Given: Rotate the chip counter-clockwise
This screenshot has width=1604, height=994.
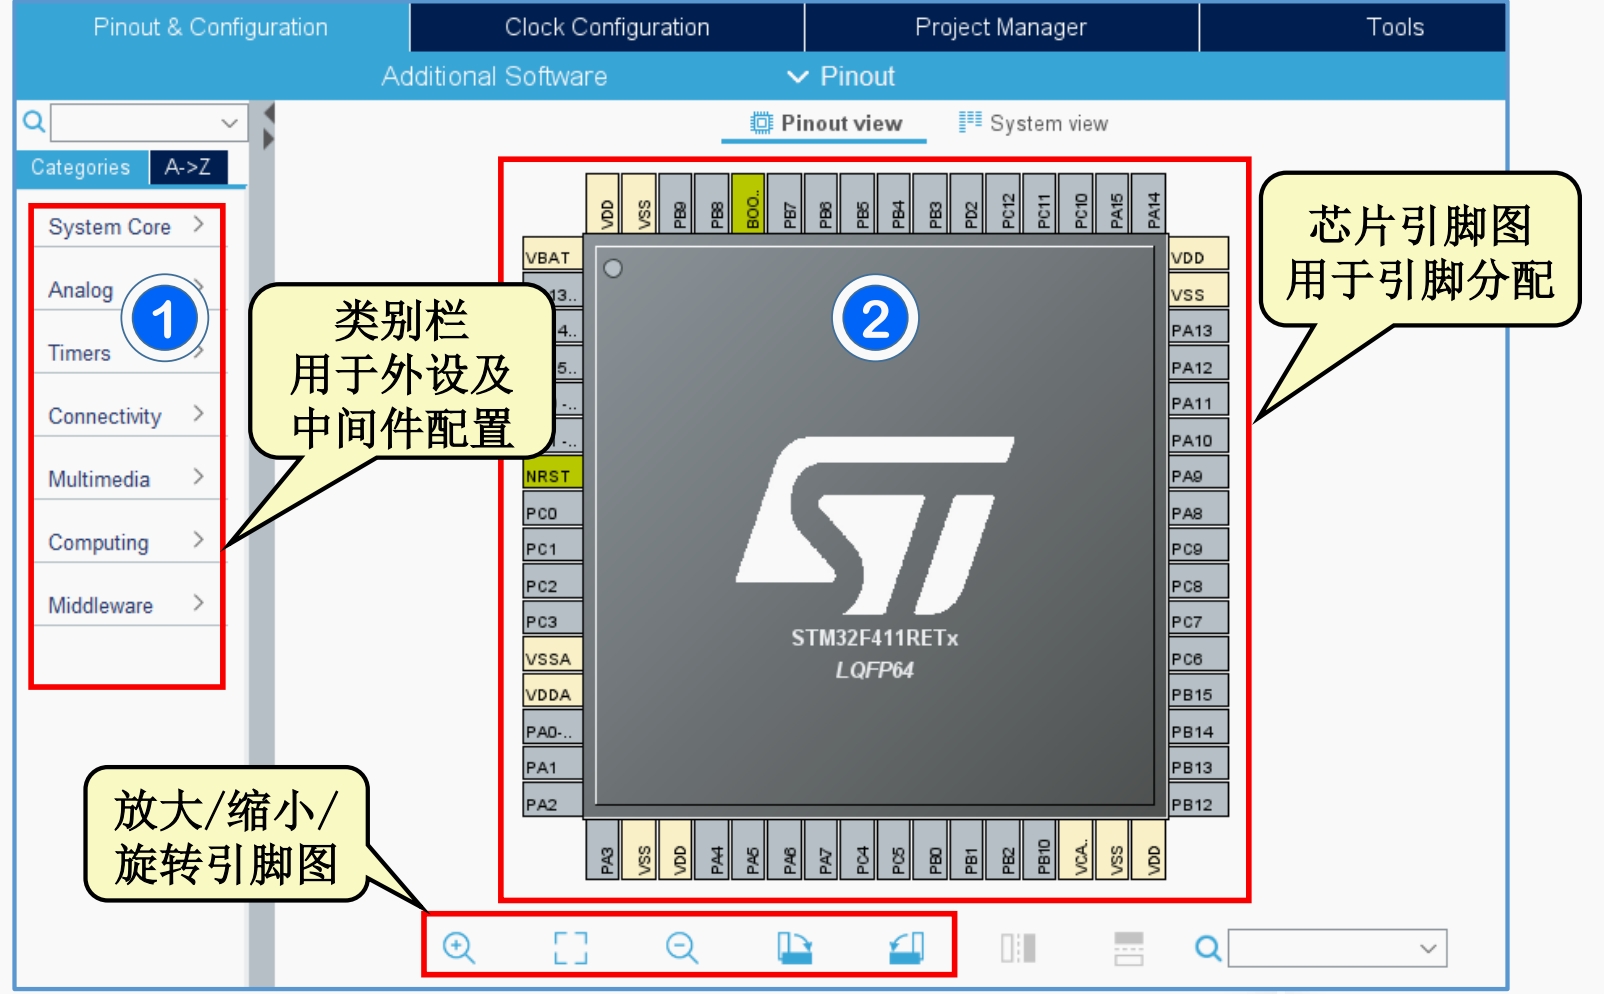Looking at the screenshot, I should point(906,947).
